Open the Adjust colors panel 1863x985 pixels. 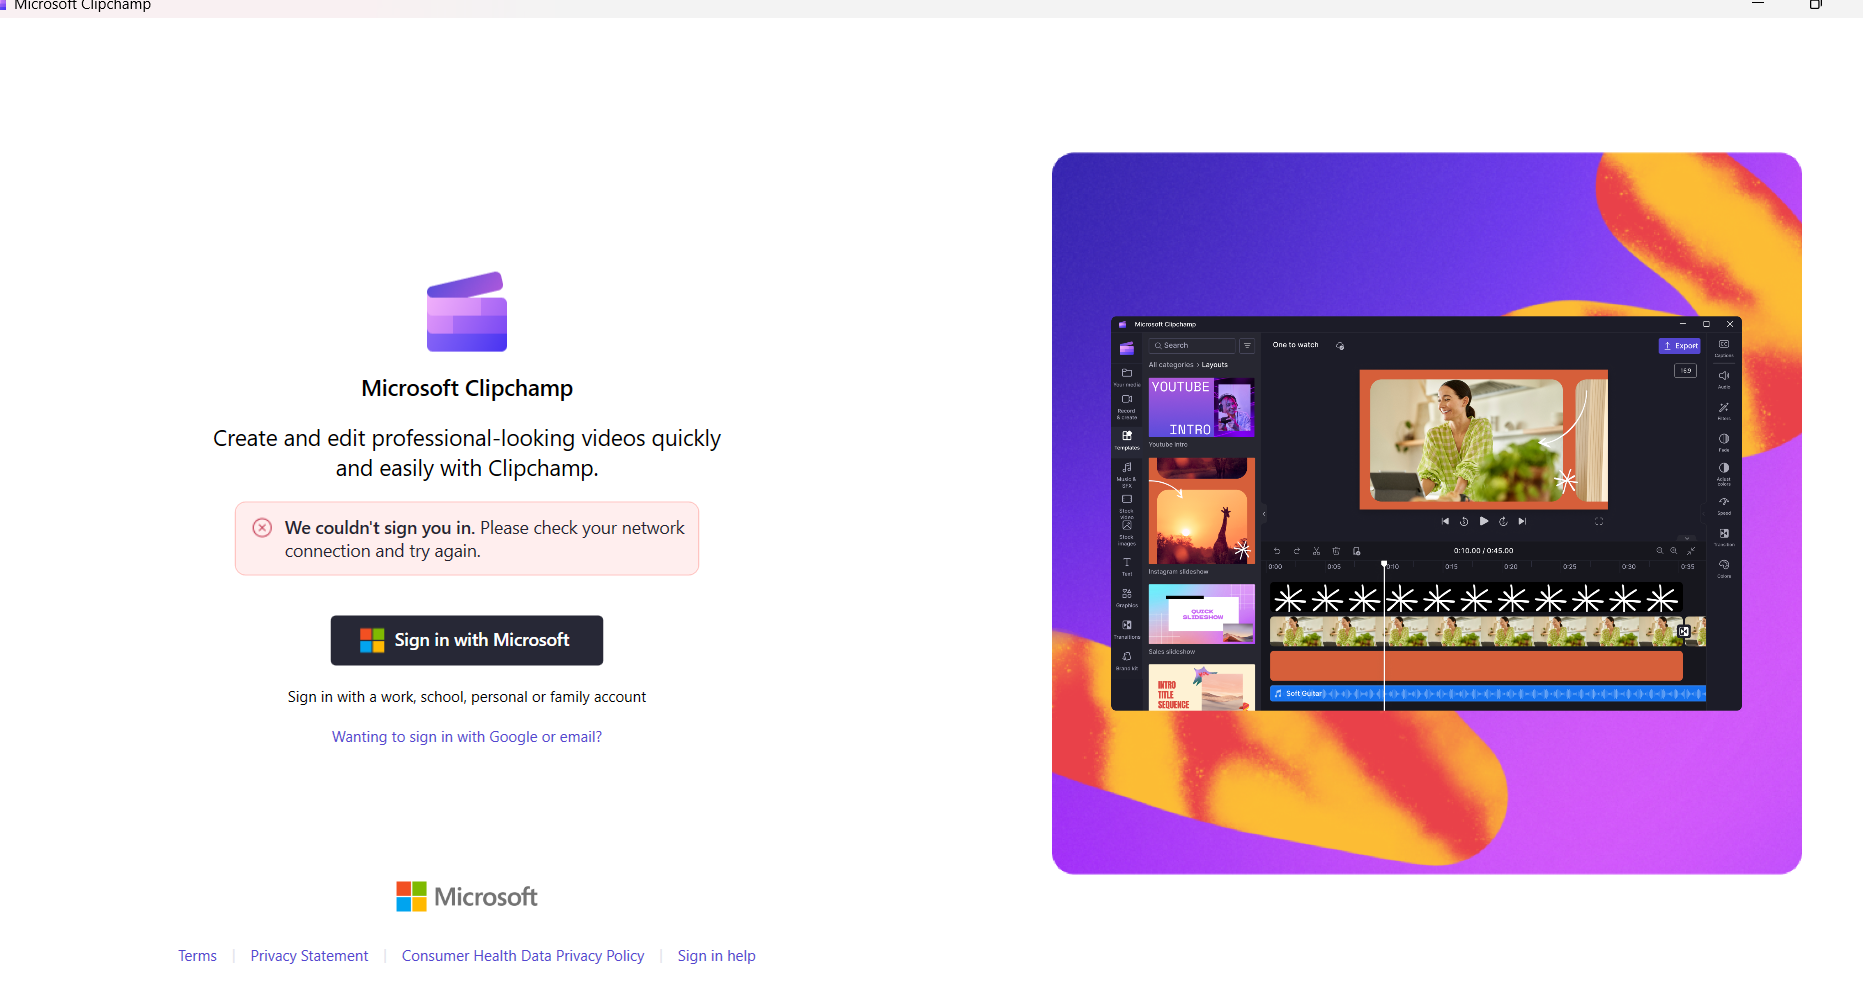point(1724,466)
